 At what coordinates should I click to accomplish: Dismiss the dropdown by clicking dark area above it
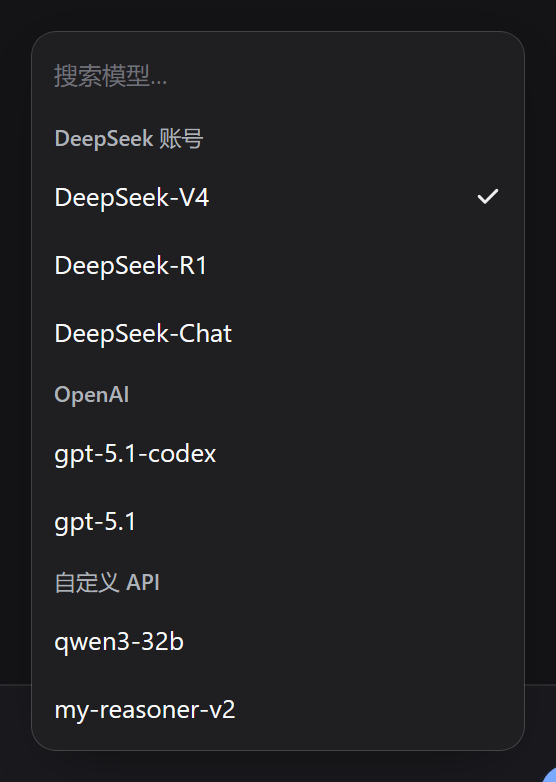[278, 14]
